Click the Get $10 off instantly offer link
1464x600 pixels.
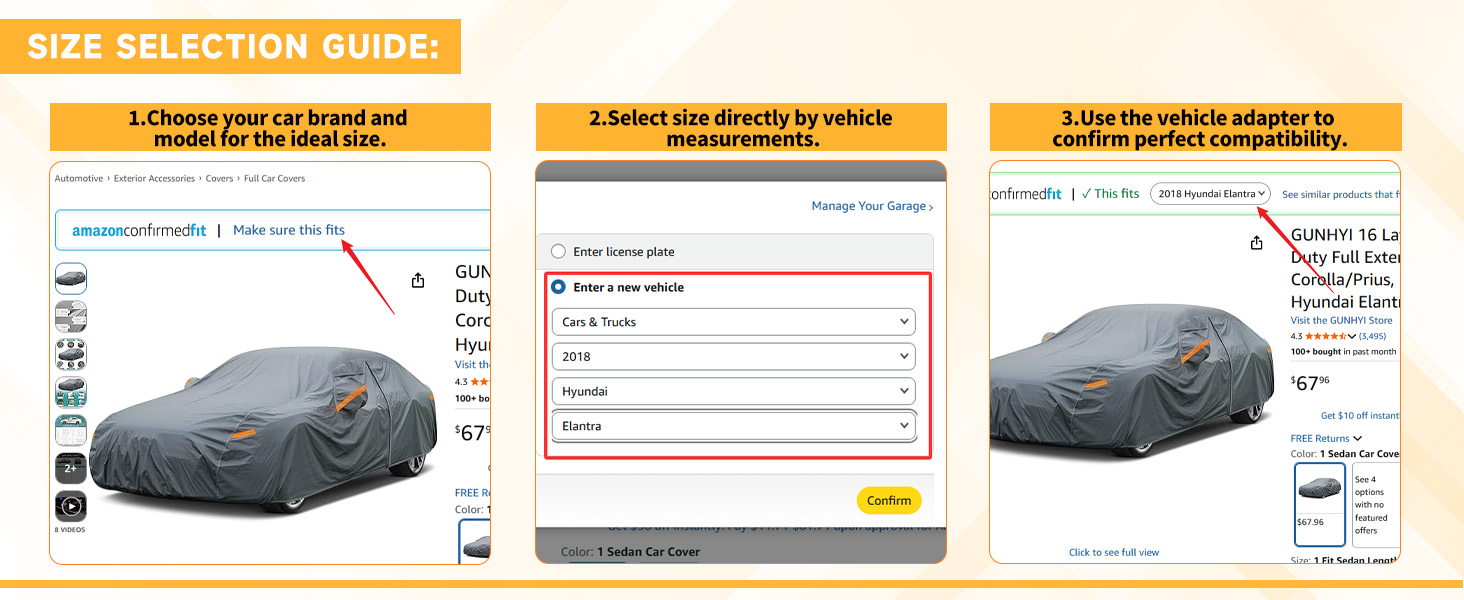pyautogui.click(x=1360, y=415)
